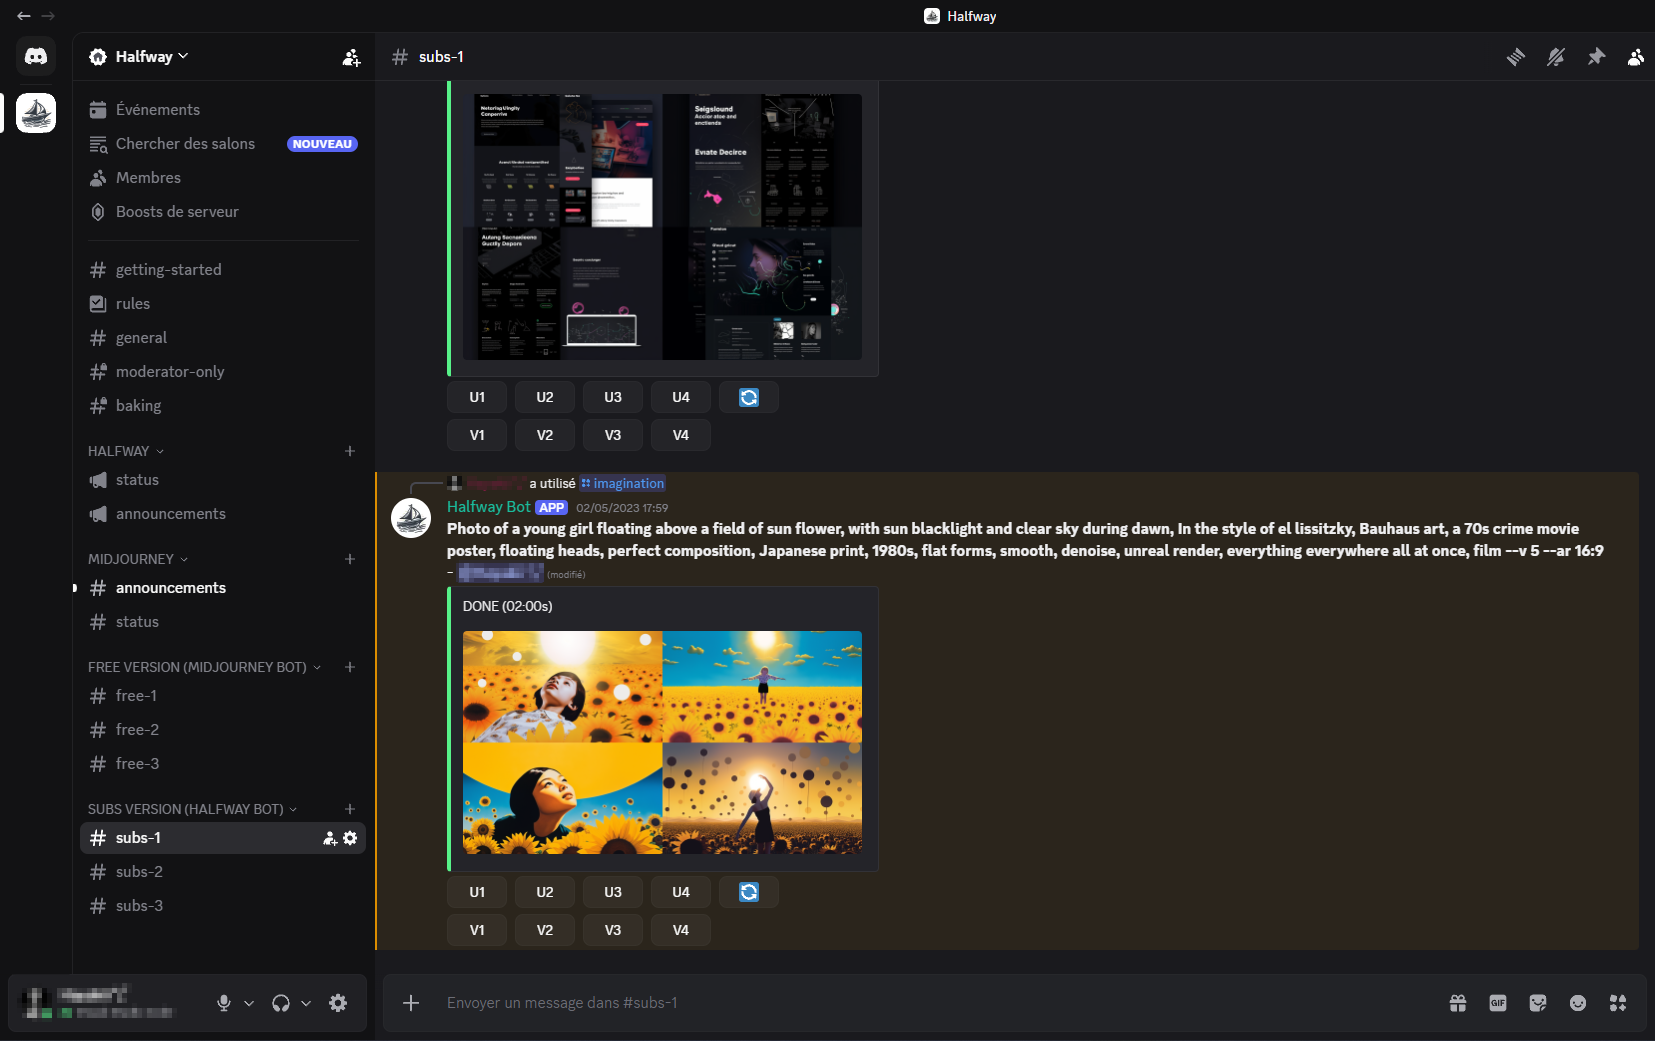
Task: Show the member list panel
Action: [1635, 57]
